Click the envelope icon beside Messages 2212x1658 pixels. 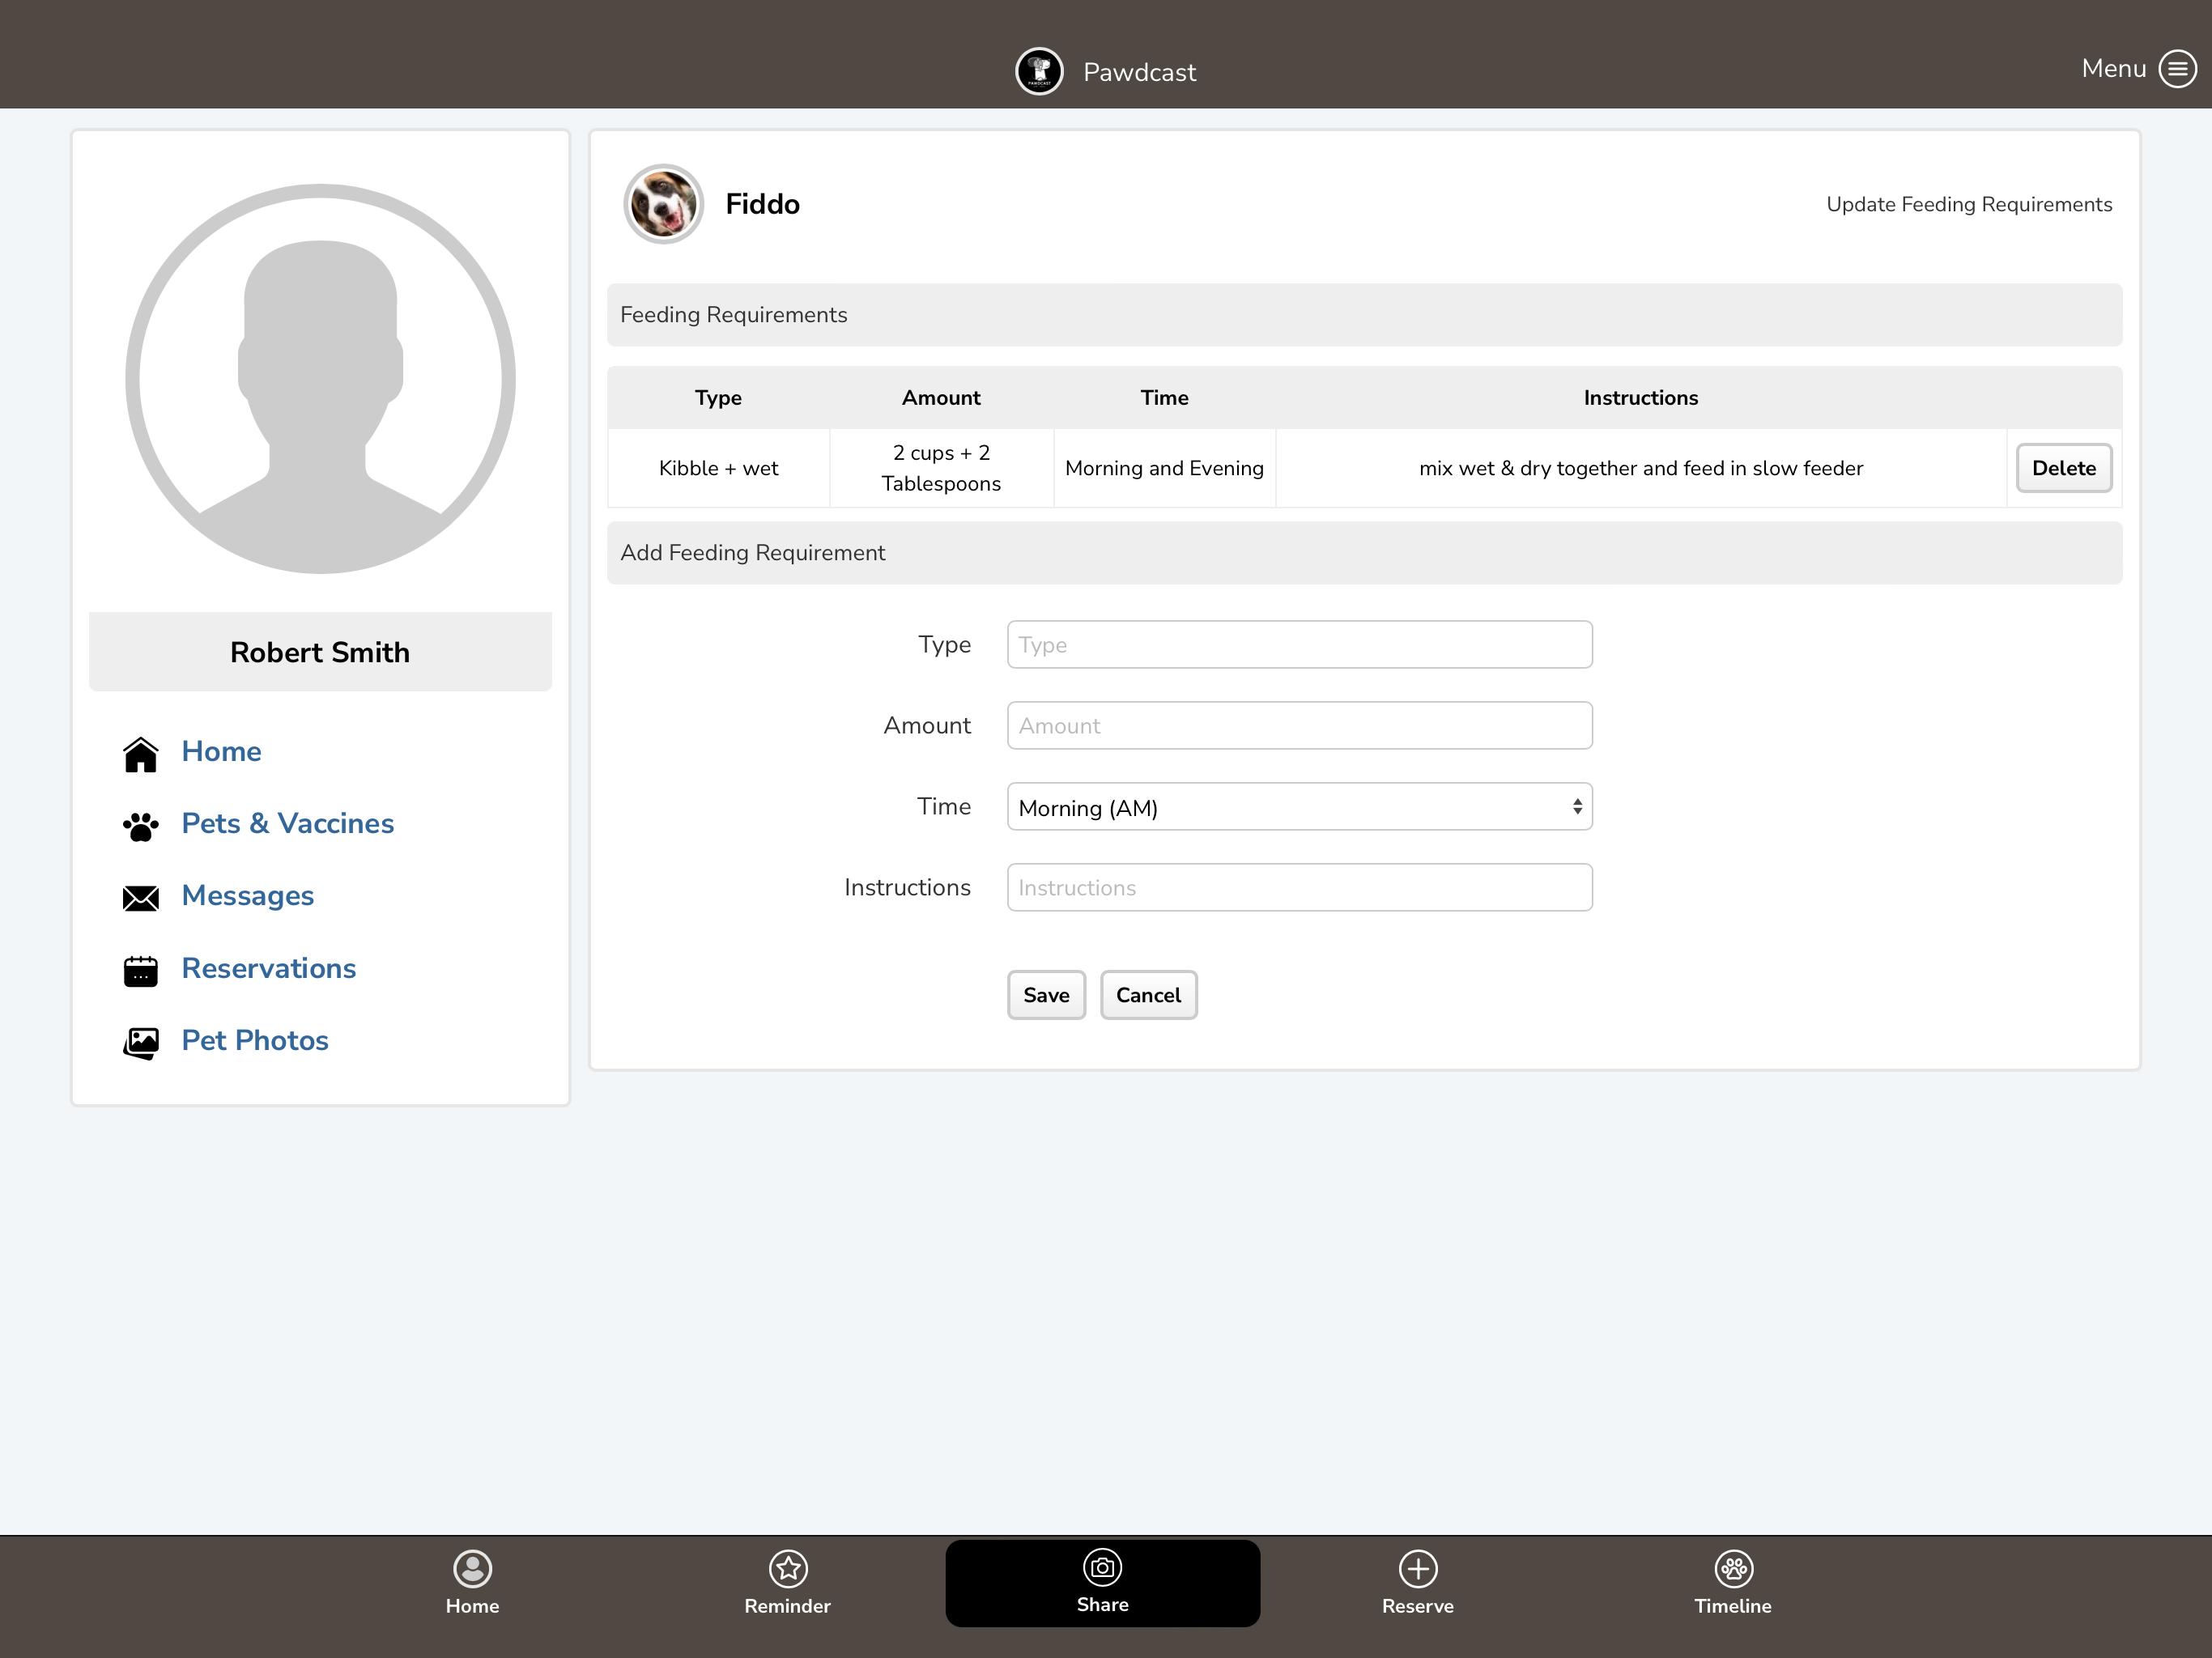tap(140, 898)
